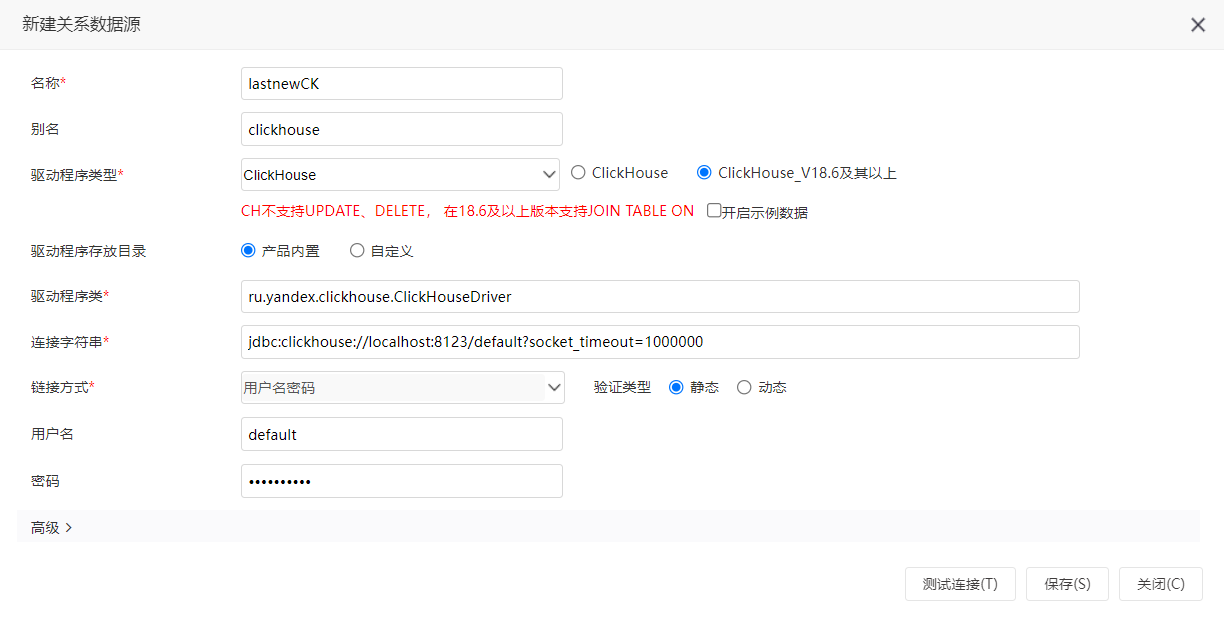Select the plain ClickHouse radio option

578,173
